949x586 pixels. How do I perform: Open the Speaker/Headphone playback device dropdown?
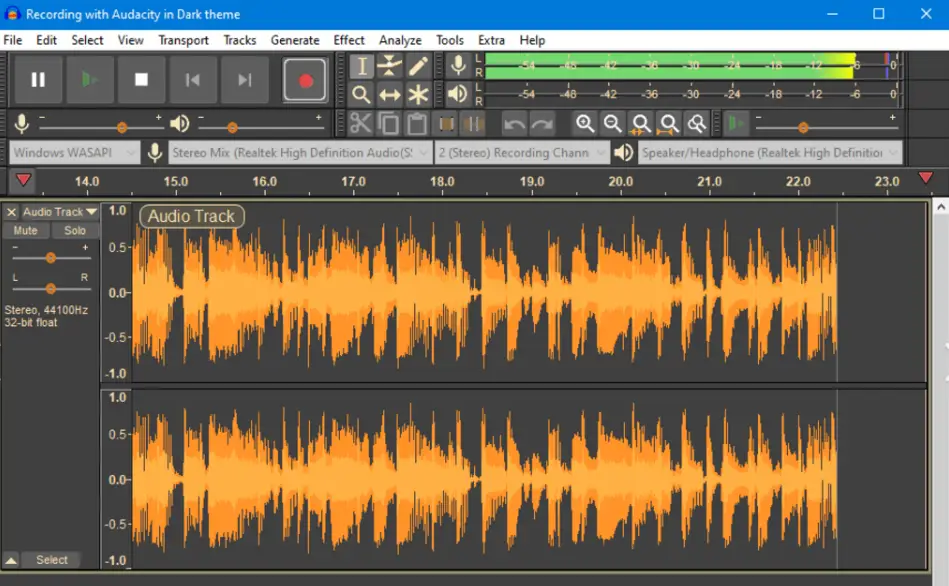click(770, 153)
